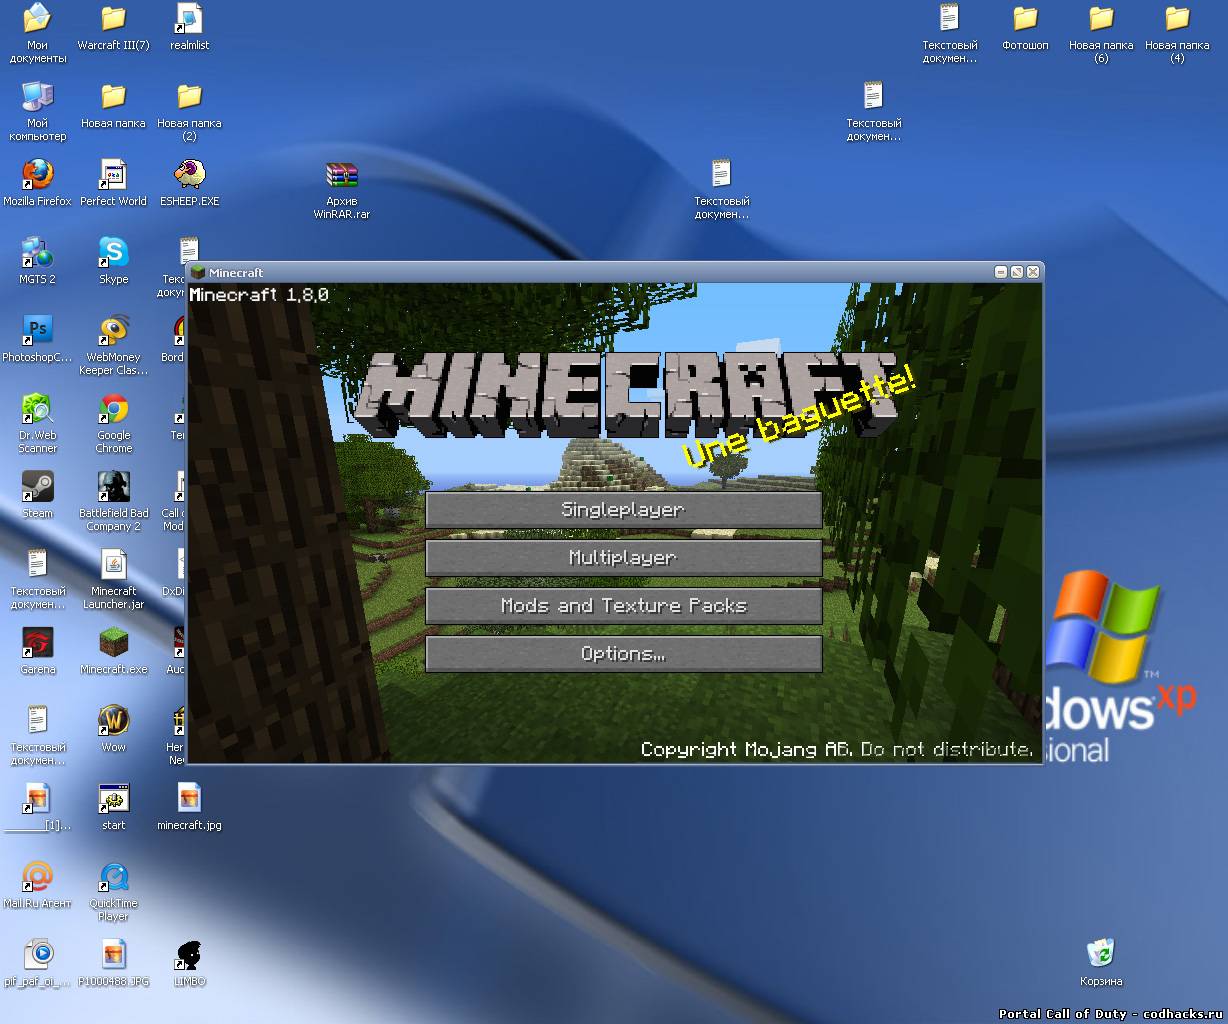
Task: Select the realmlist shortcut icon
Action: 189,18
